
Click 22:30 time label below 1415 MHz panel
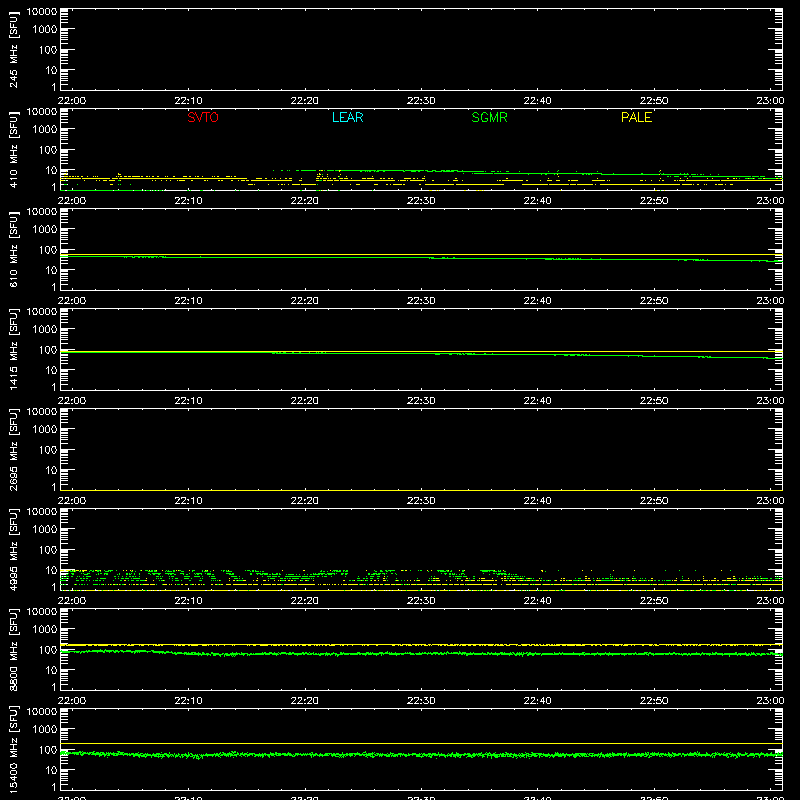click(421, 401)
